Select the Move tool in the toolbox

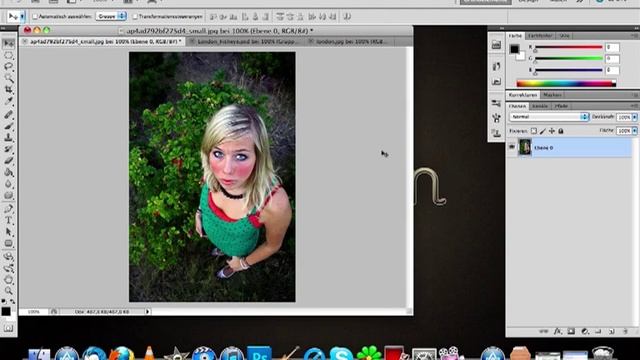[x=9, y=44]
